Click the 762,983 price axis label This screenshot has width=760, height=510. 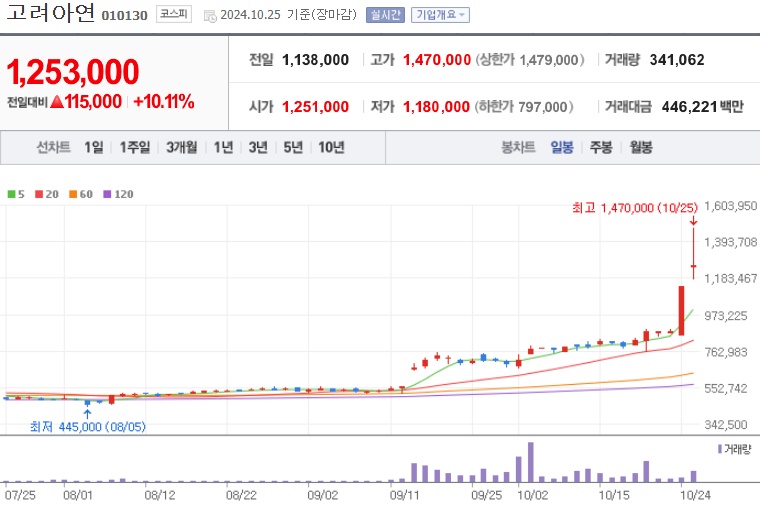(x=726, y=352)
